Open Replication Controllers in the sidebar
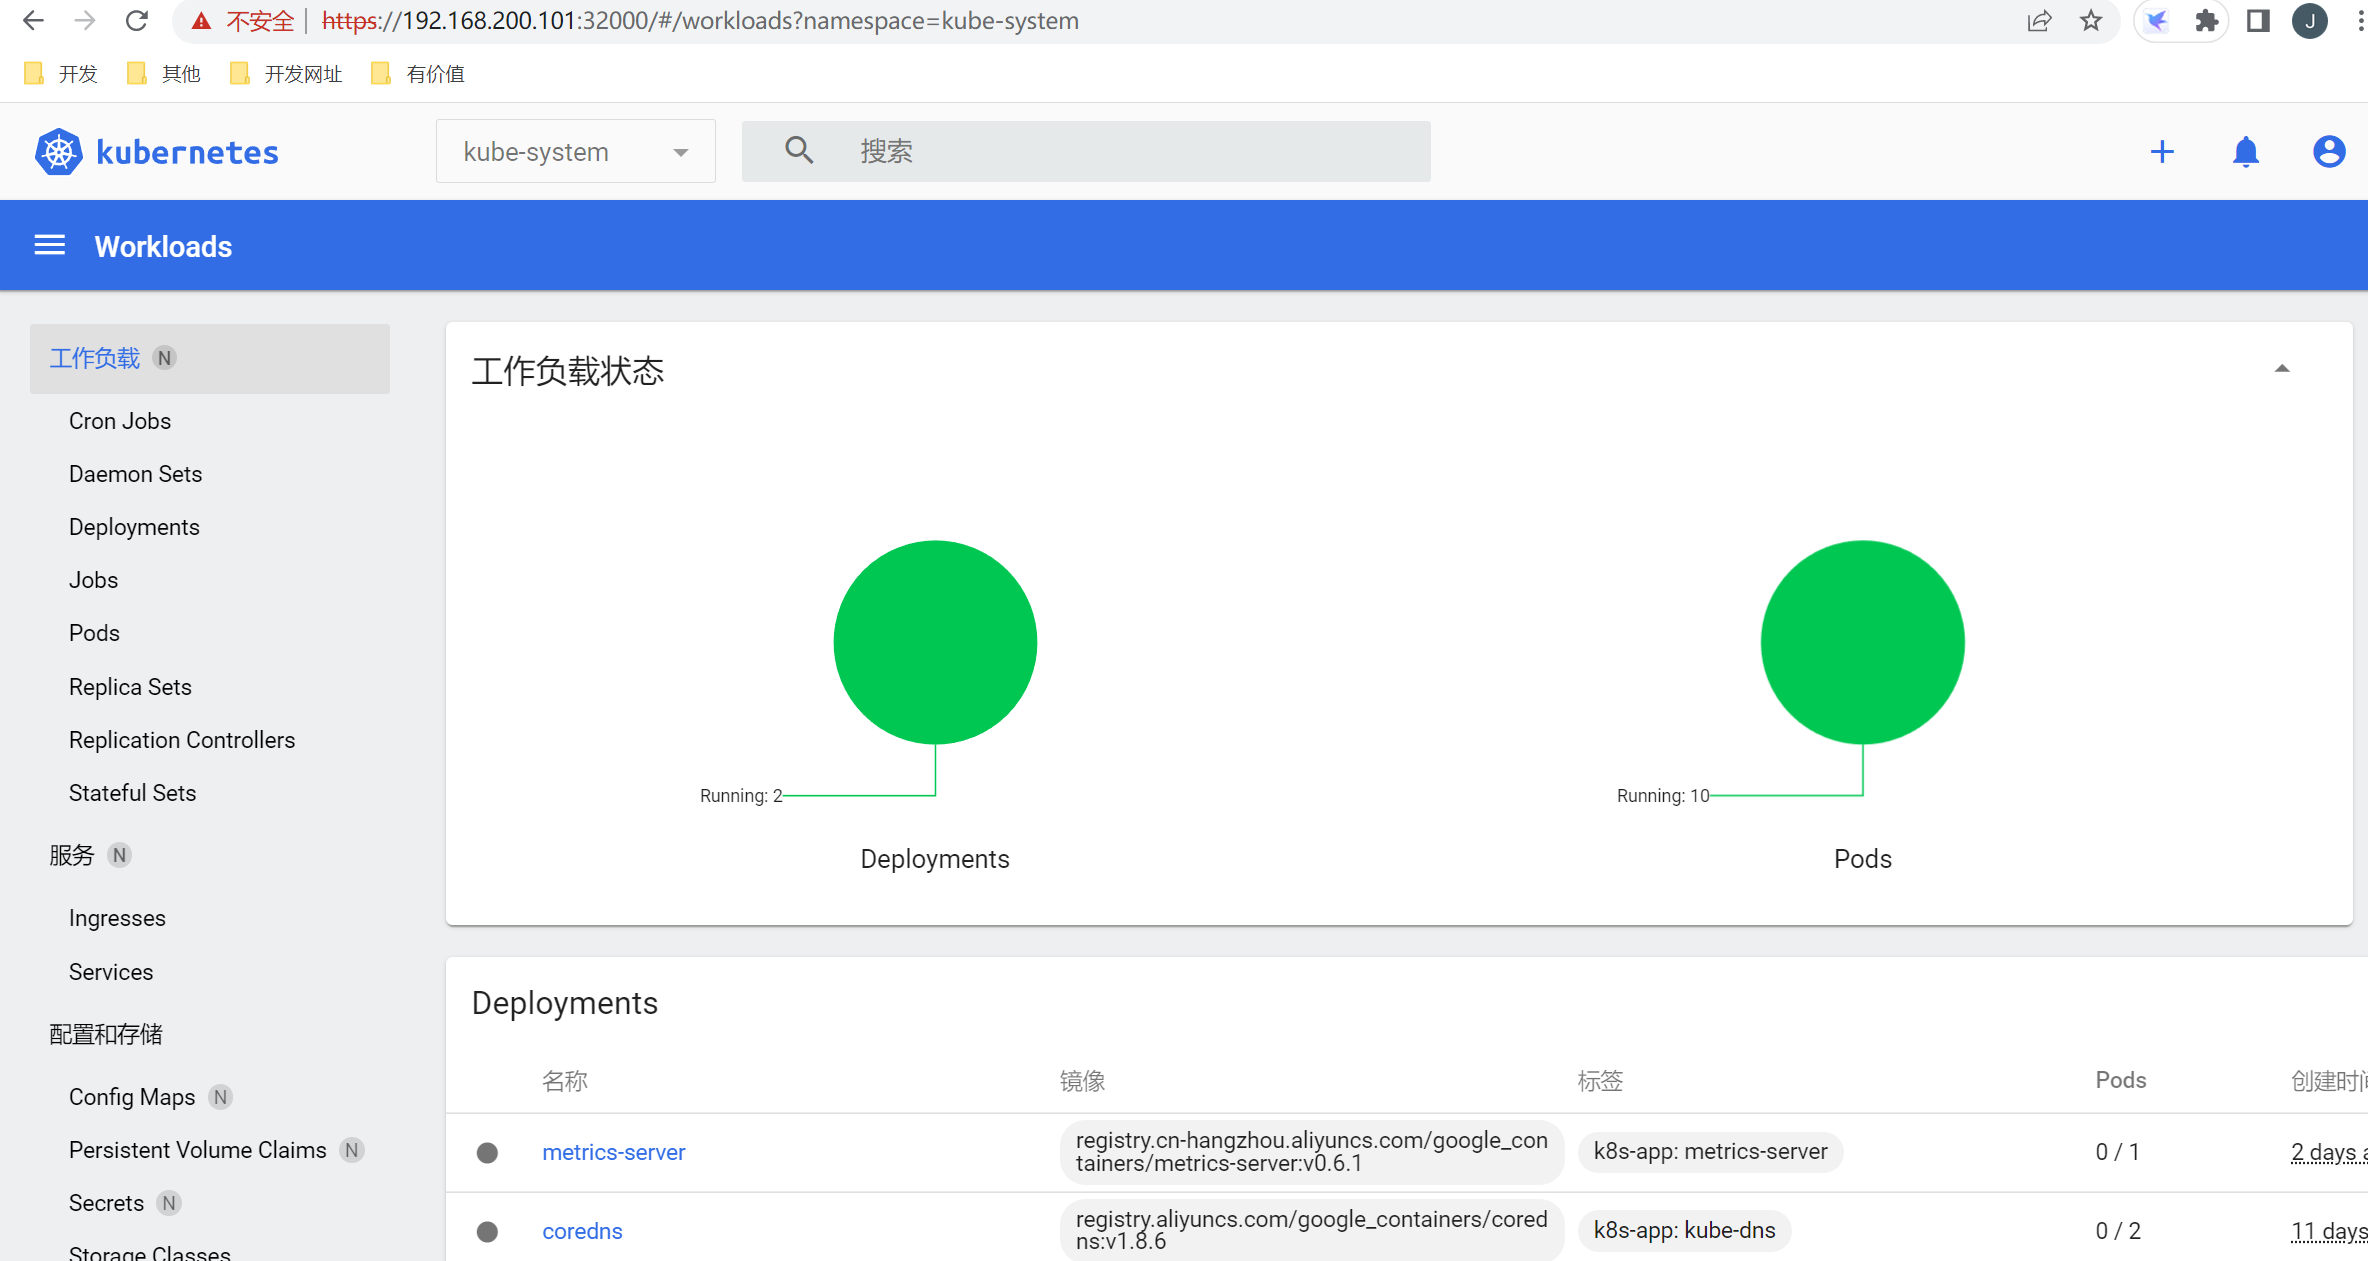This screenshot has height=1261, width=2368. 182,740
